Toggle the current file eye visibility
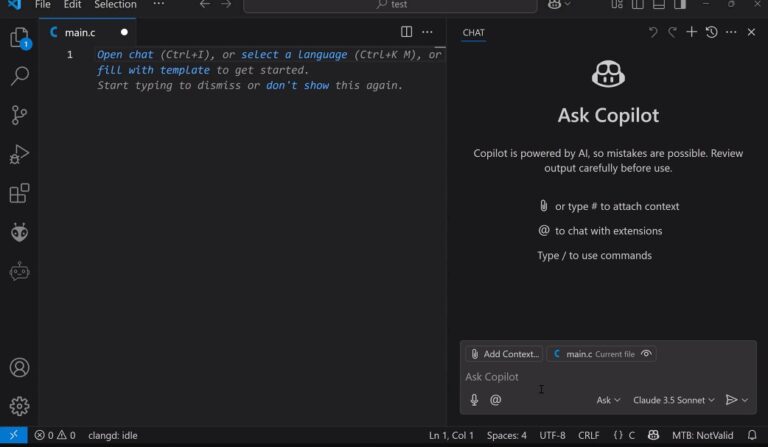Image resolution: width=768 pixels, height=447 pixels. pyautogui.click(x=647, y=353)
